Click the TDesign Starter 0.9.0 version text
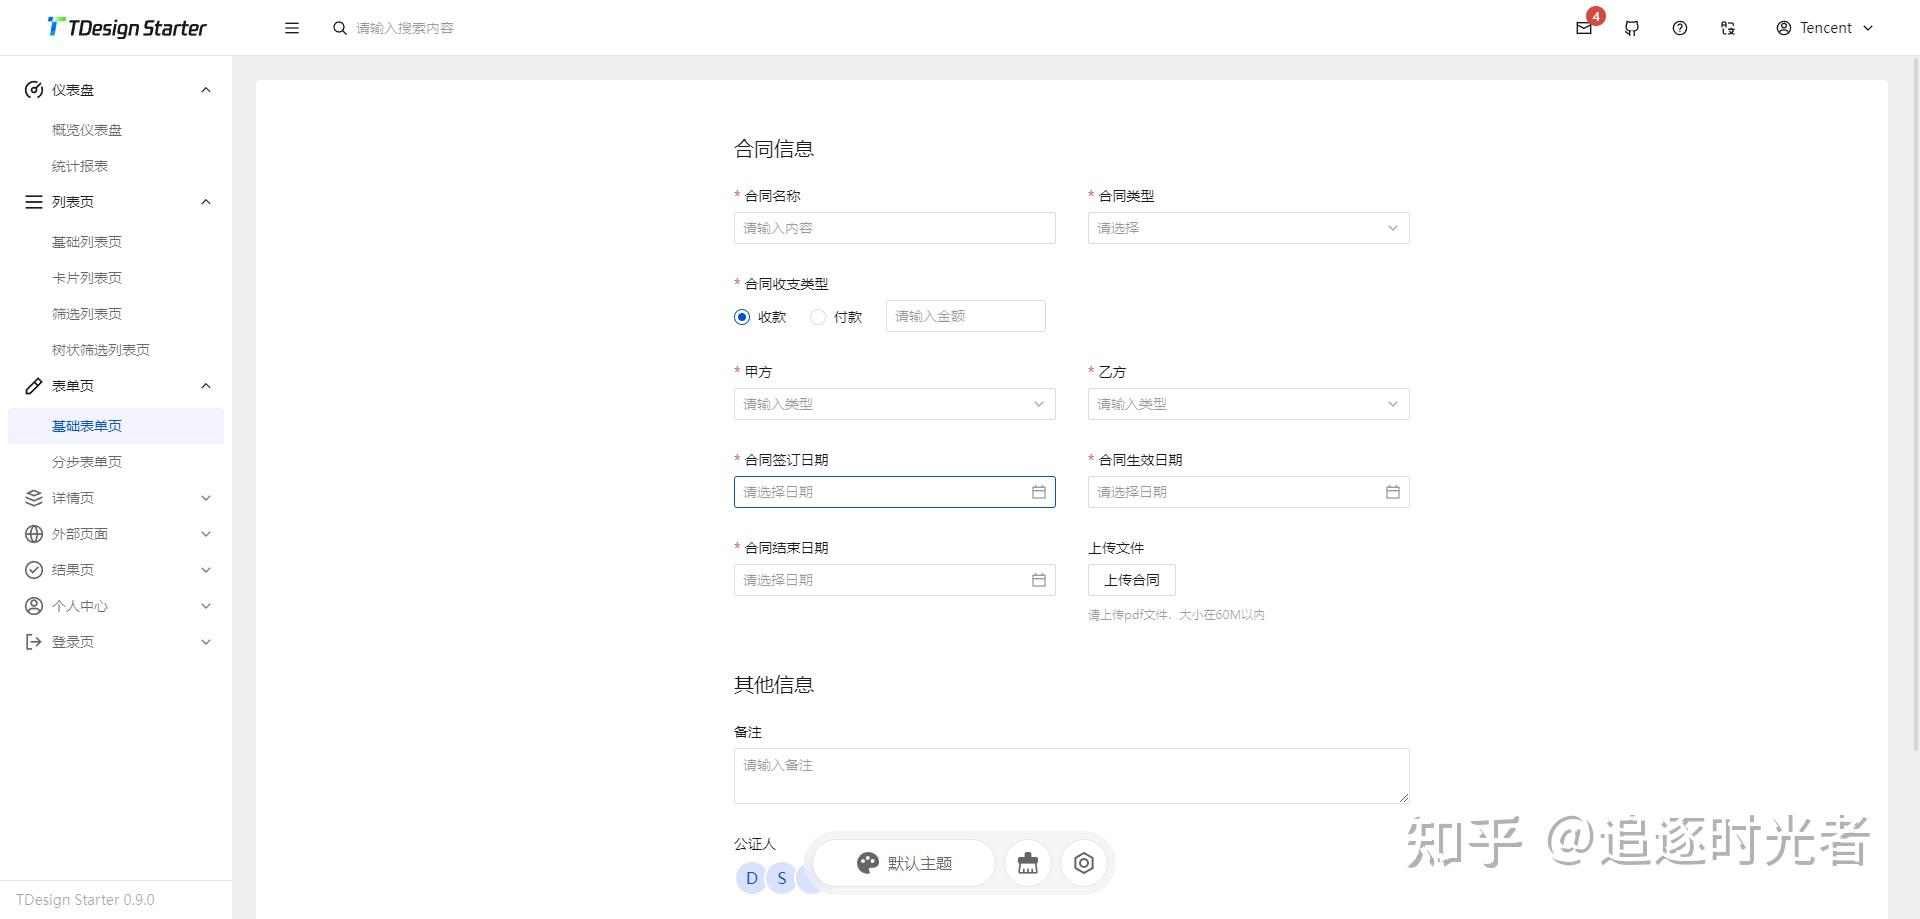 (x=85, y=900)
